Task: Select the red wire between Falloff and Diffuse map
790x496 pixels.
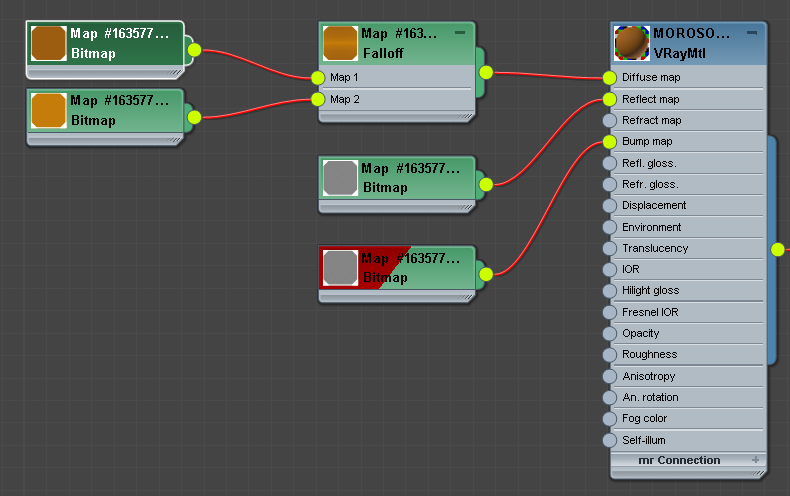Action: tap(549, 76)
